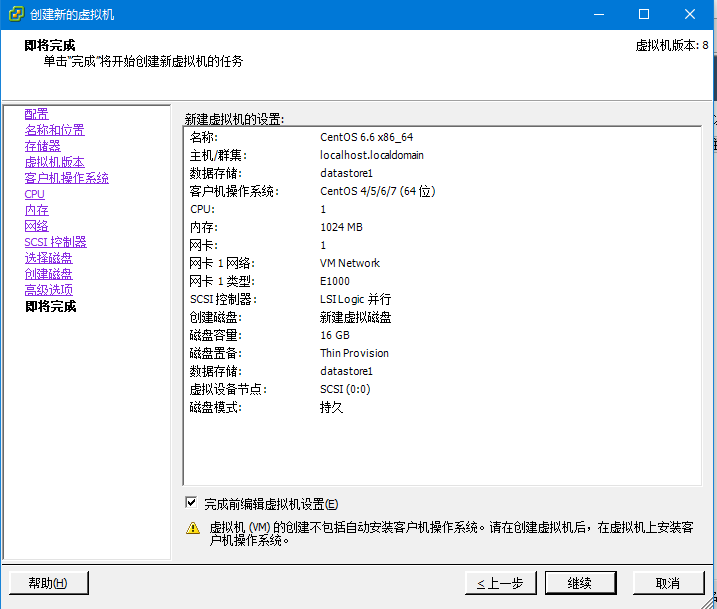Image resolution: width=717 pixels, height=609 pixels.
Task: Open SCSI 控制器 step
Action: click(x=55, y=242)
